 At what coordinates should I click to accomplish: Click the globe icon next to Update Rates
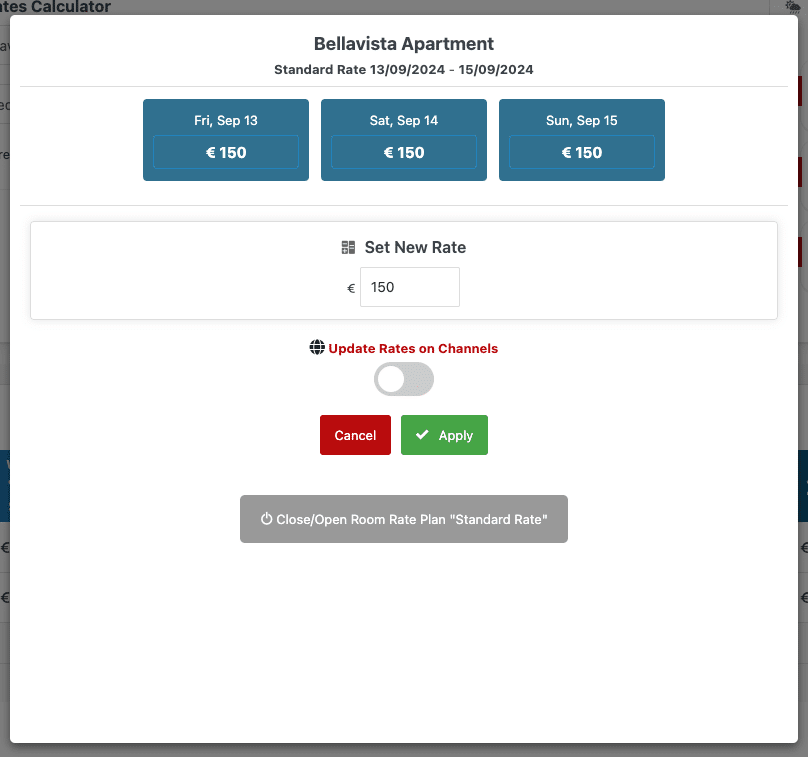[x=317, y=348]
